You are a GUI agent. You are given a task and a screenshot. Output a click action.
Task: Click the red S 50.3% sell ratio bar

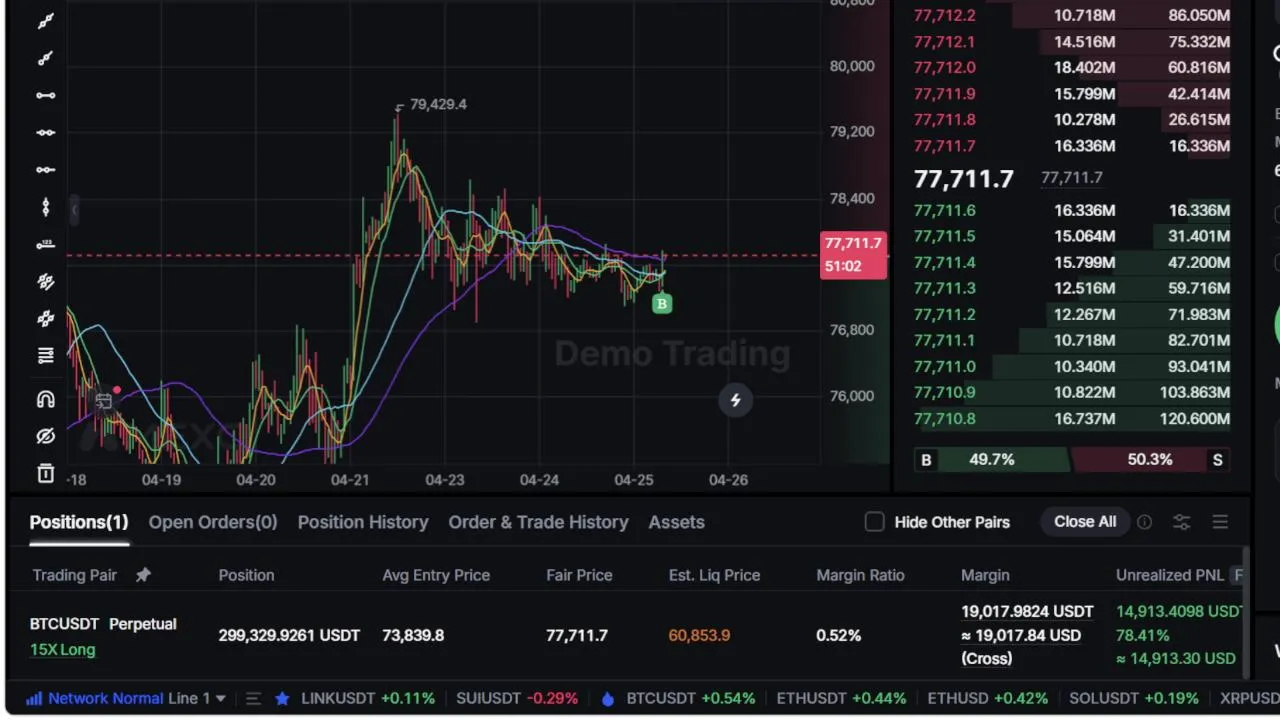pos(1152,460)
